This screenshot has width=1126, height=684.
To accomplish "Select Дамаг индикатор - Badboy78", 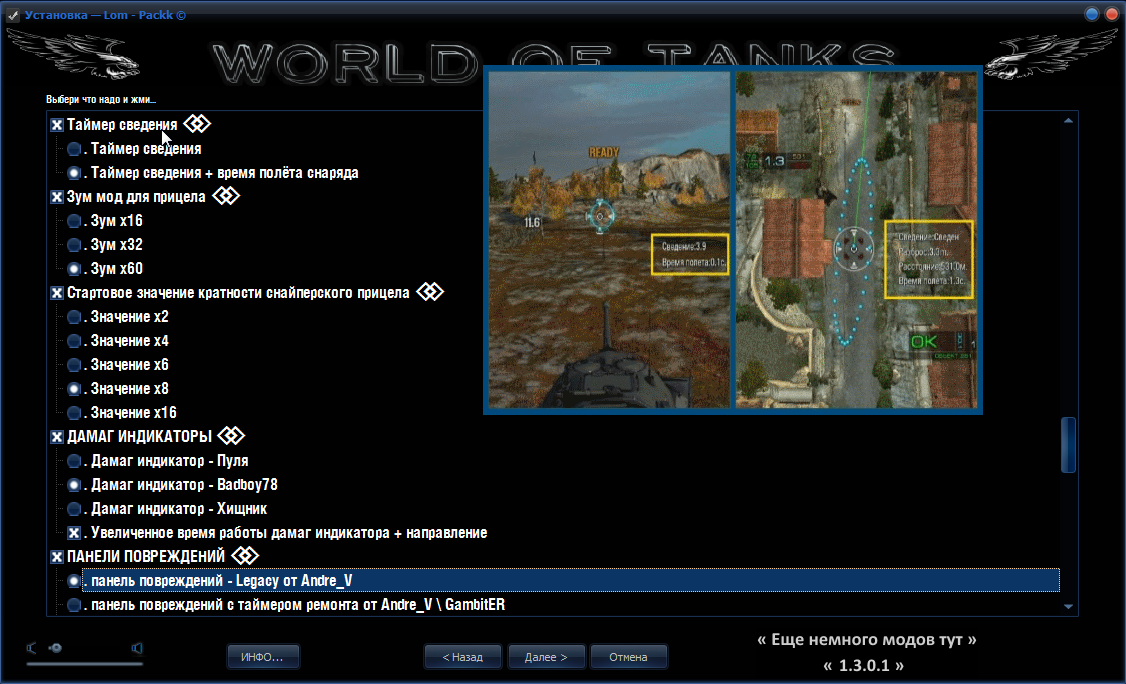I will (73, 485).
